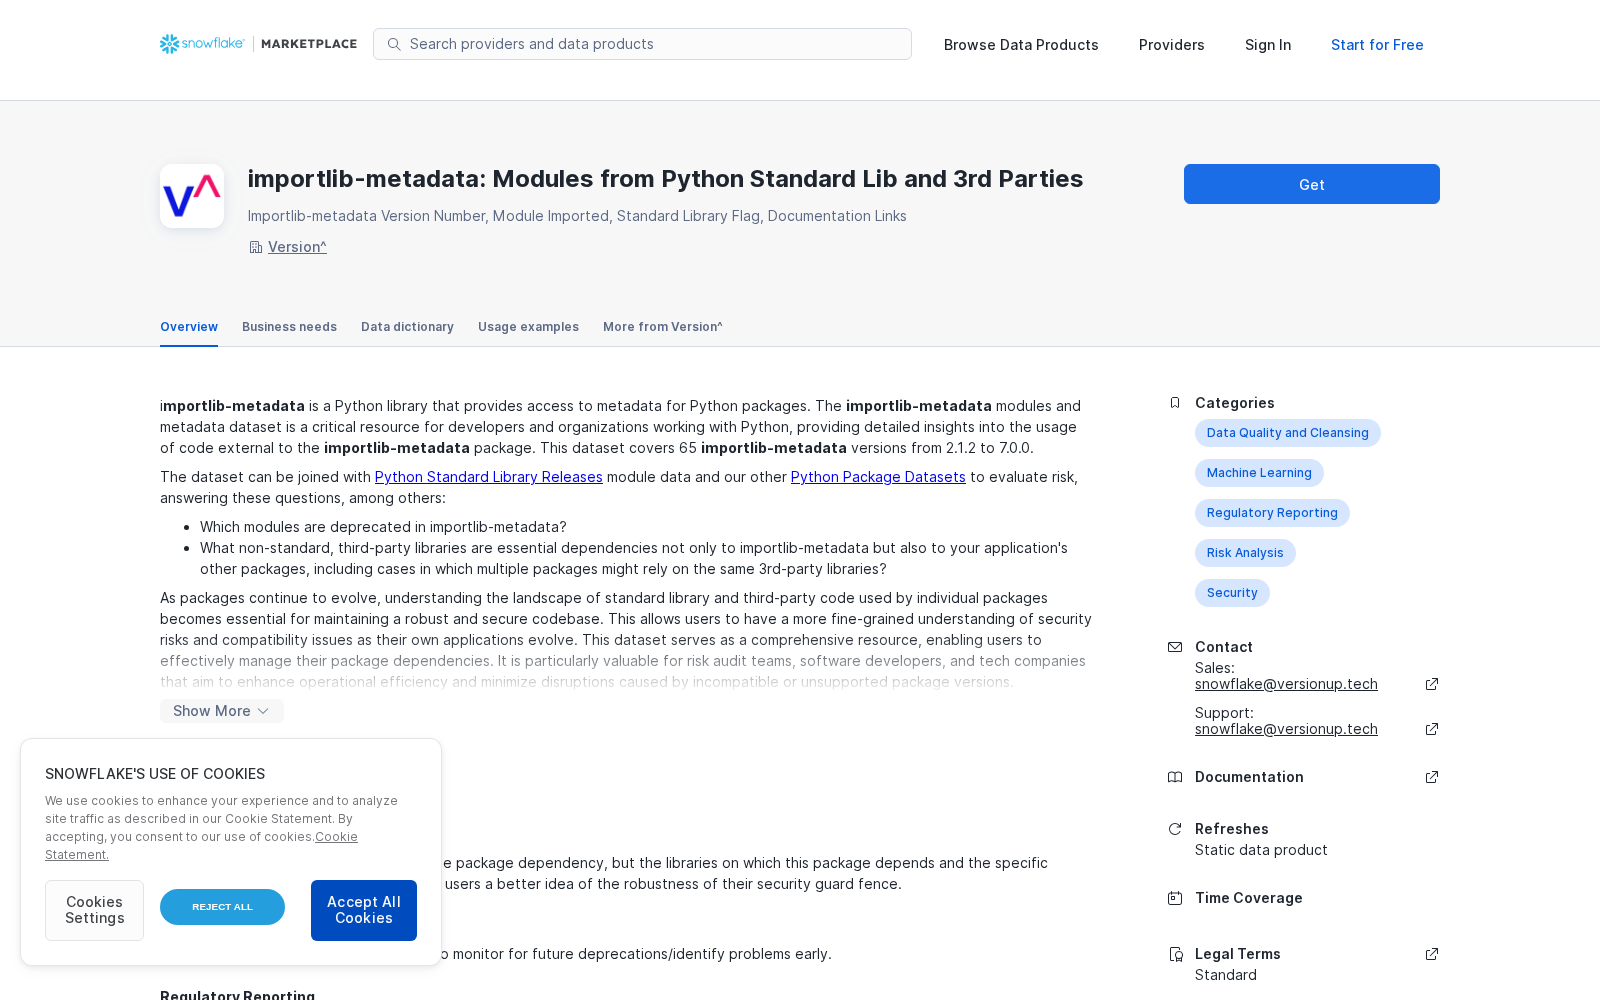This screenshot has height=1000, width=1600.
Task: Open the Providers nav item
Action: click(x=1172, y=45)
